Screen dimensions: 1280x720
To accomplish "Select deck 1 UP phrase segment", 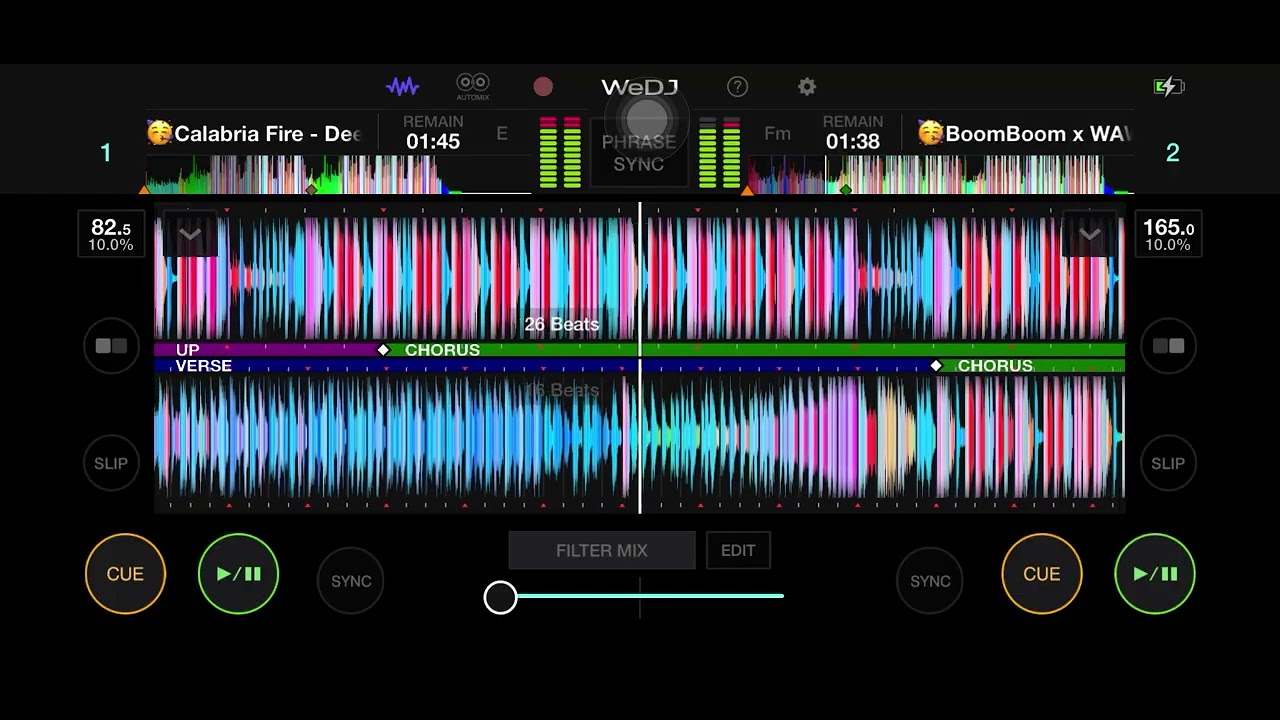I will coord(265,350).
